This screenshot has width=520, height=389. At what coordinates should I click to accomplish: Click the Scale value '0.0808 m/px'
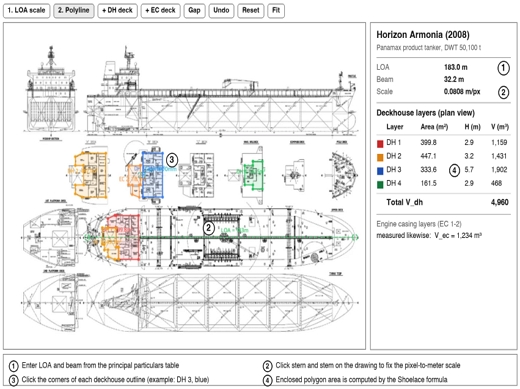coord(462,91)
